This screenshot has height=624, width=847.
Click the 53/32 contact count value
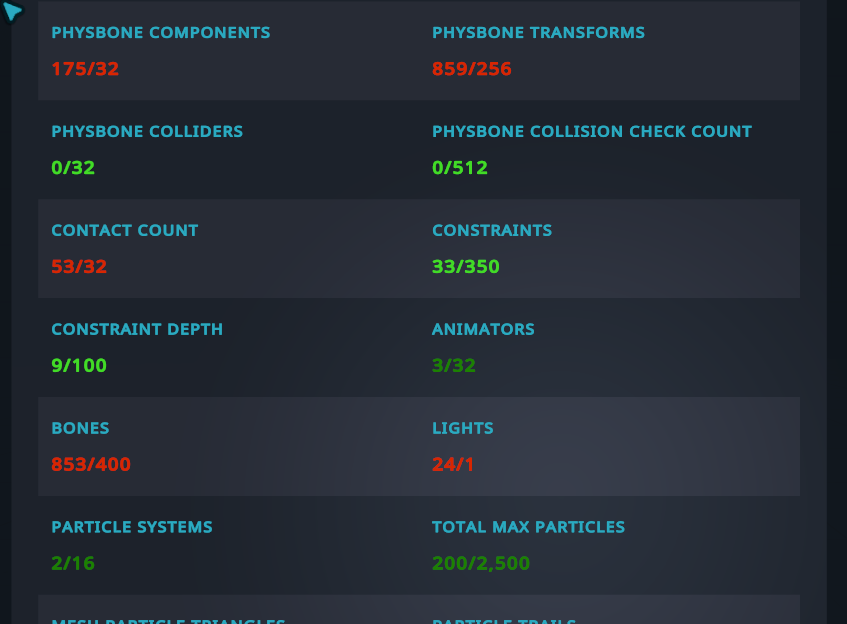point(79,267)
